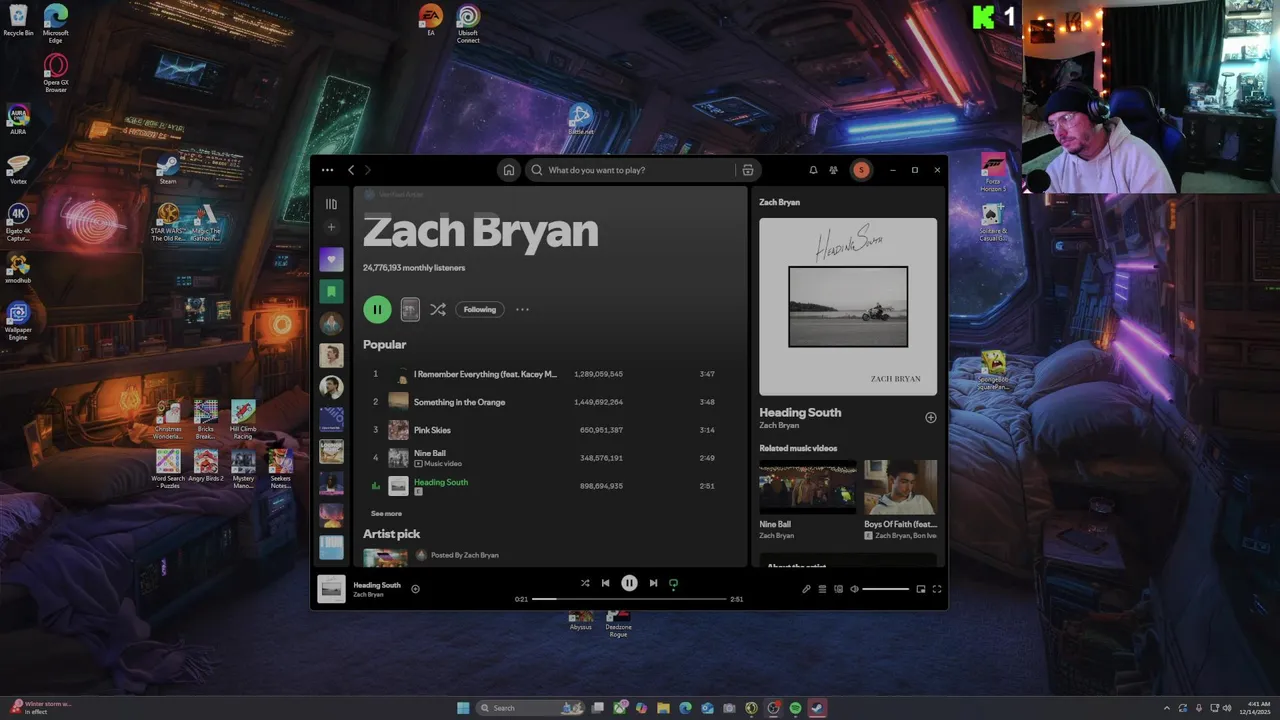
Task: Click See more under Popular
Action: click(386, 513)
